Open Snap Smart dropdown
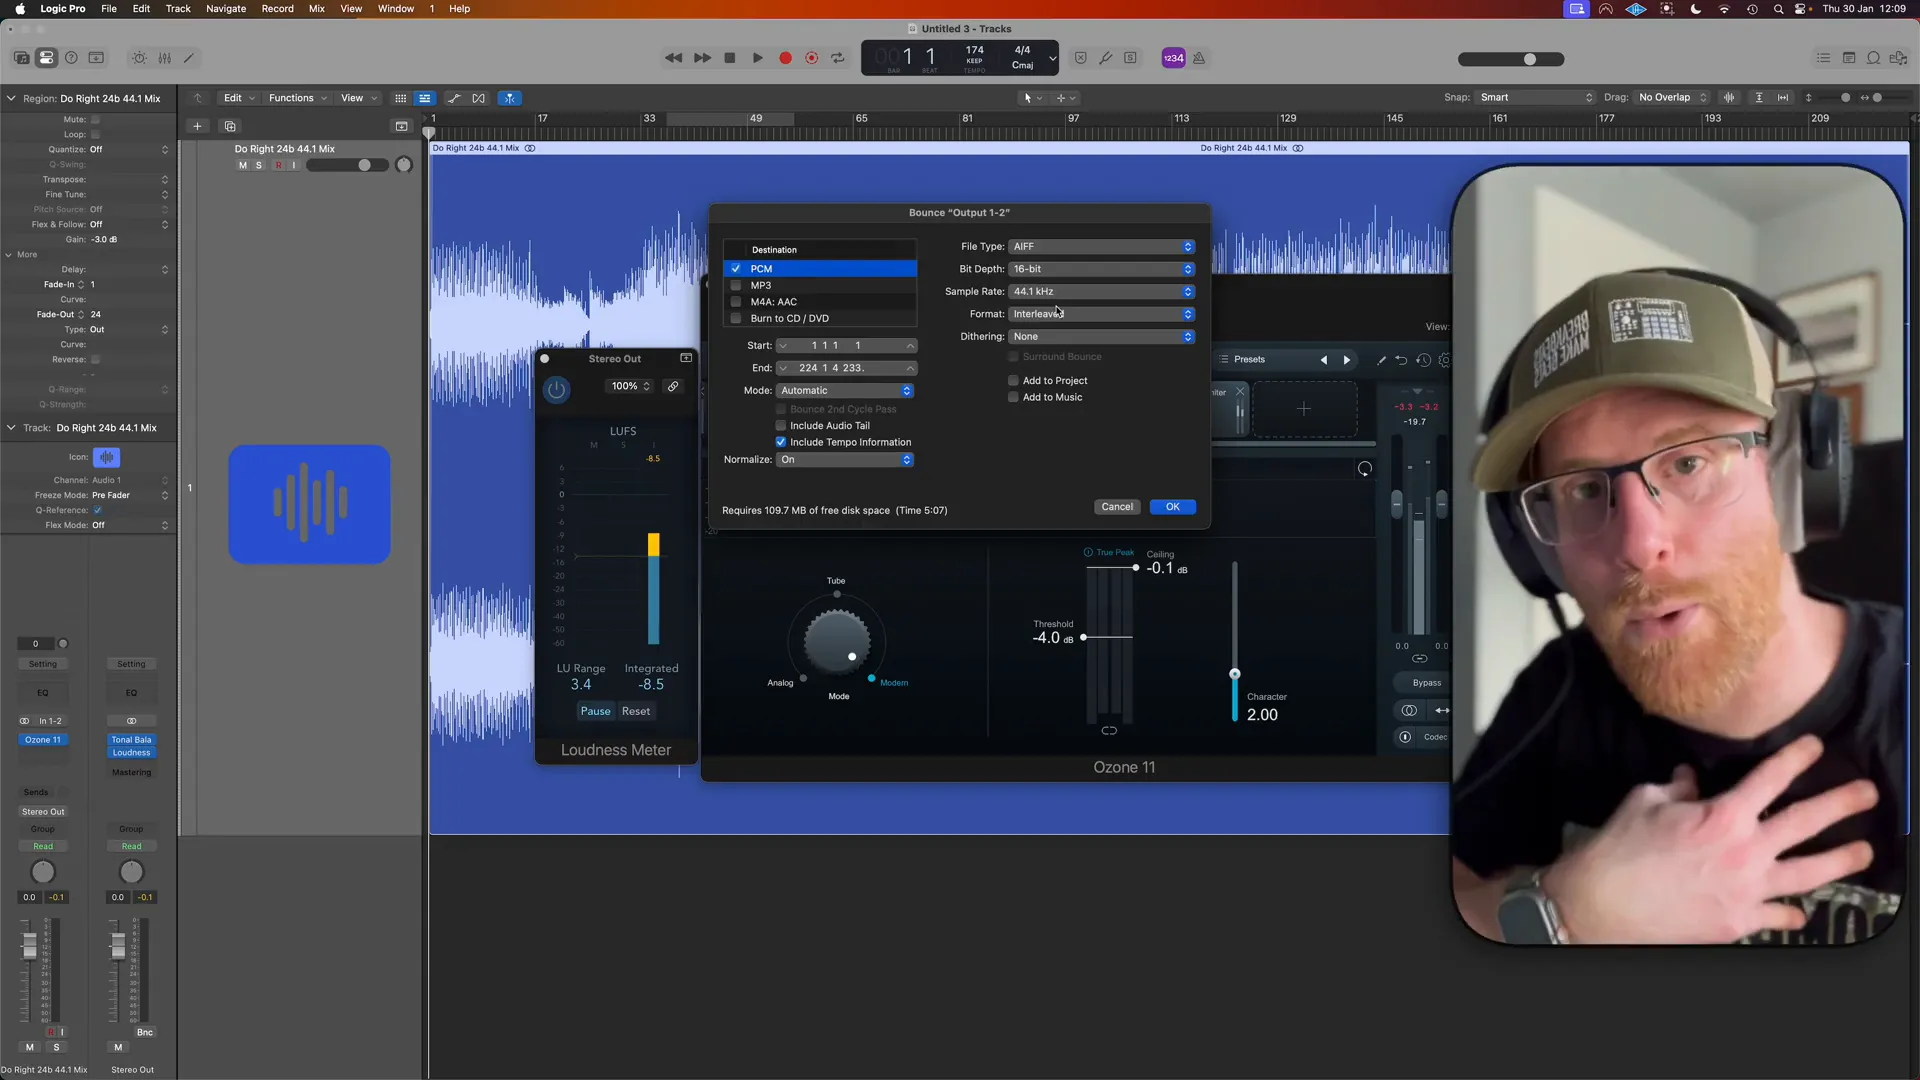 coord(1536,97)
